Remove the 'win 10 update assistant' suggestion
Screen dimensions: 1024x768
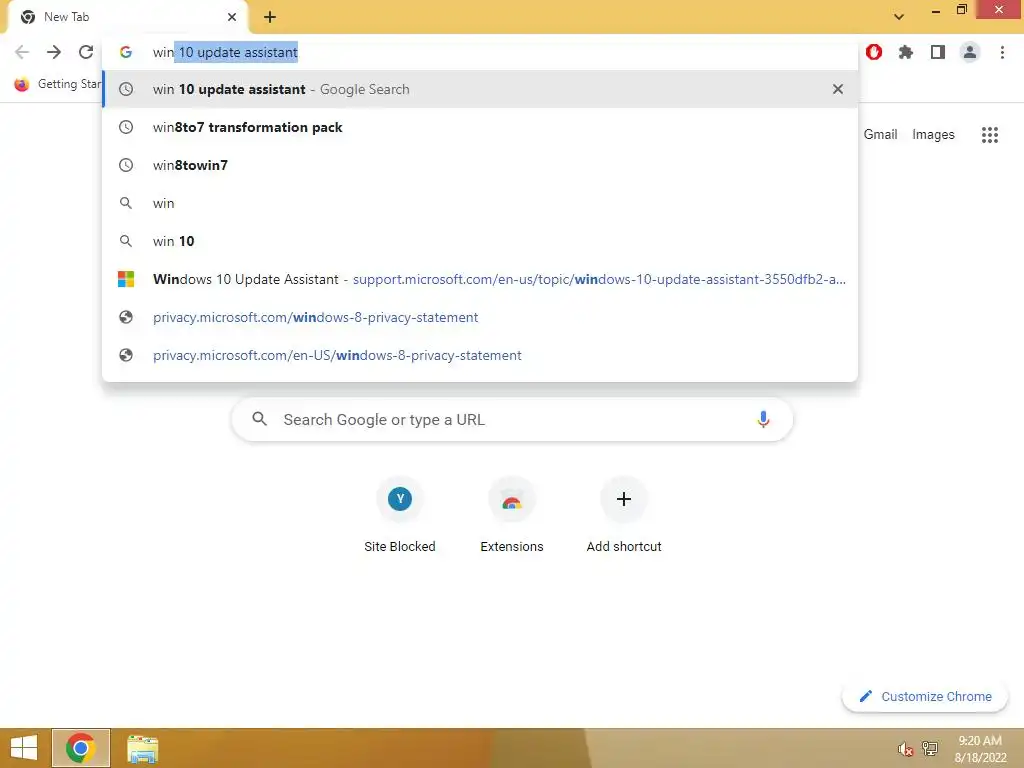point(838,89)
